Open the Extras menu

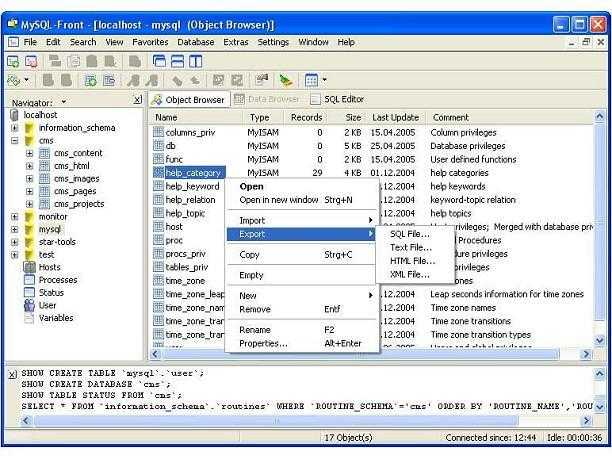tap(236, 42)
